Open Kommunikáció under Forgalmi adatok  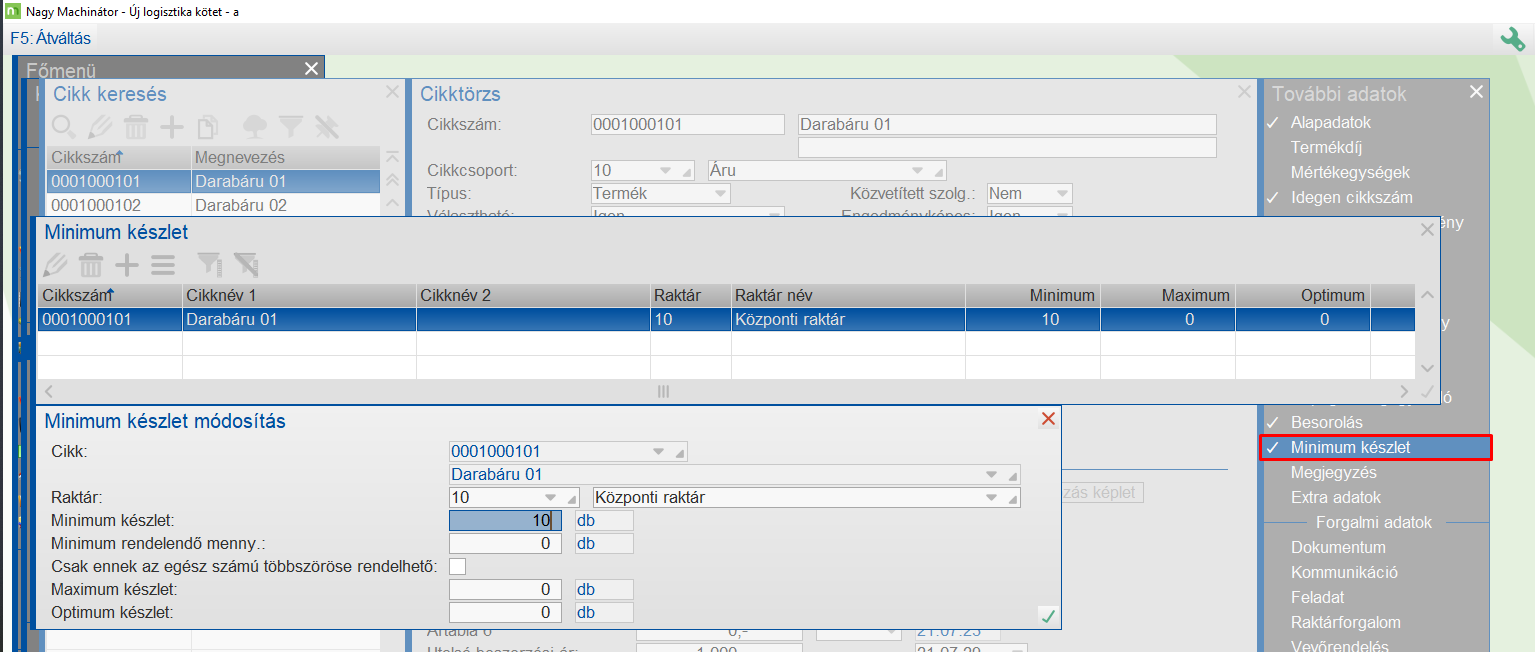click(1344, 573)
